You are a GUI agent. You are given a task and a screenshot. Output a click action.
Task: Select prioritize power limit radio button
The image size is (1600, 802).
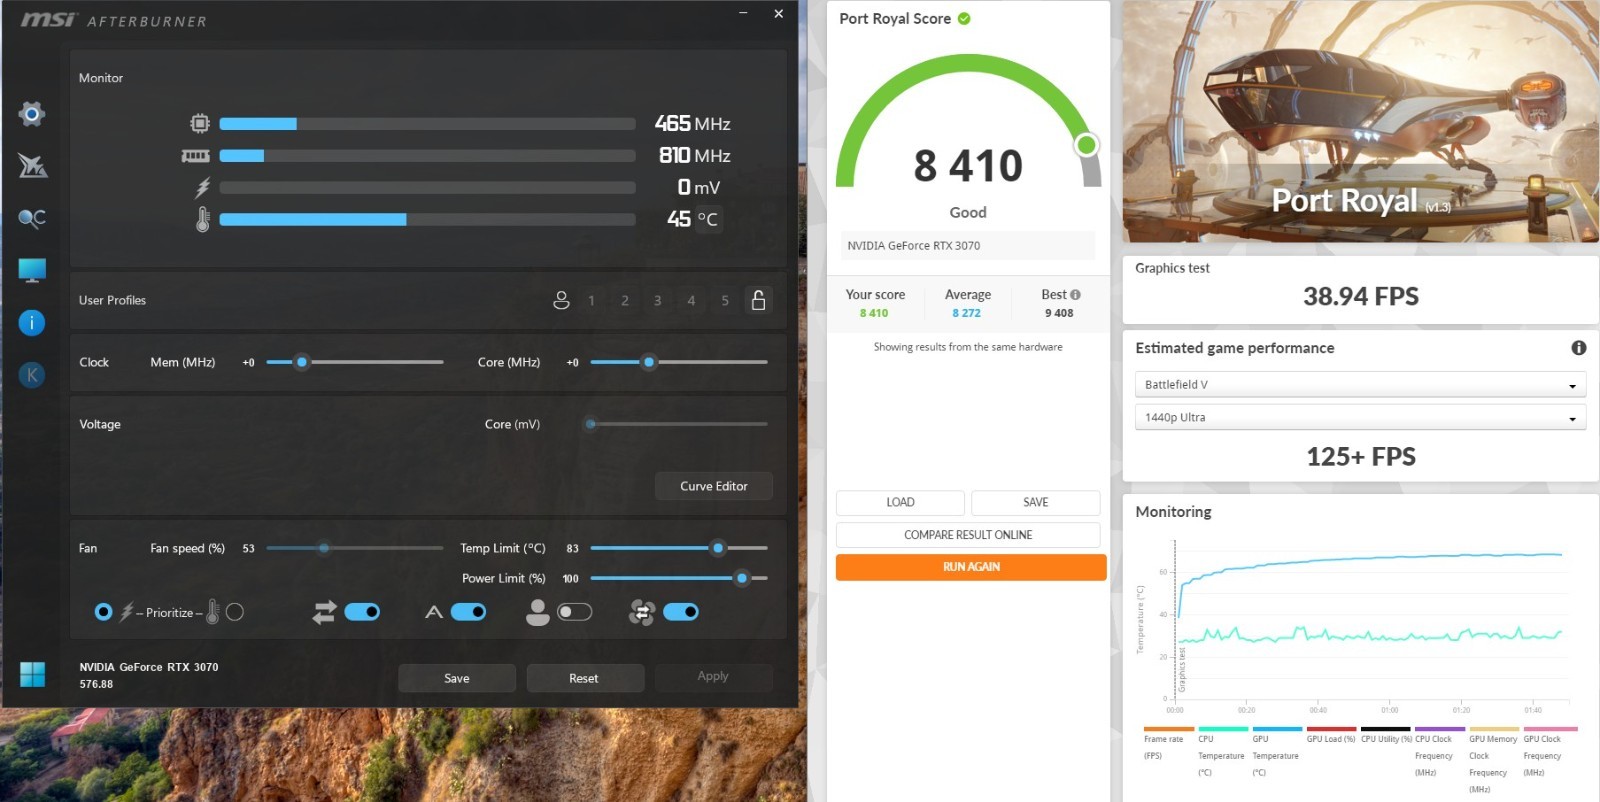point(103,612)
